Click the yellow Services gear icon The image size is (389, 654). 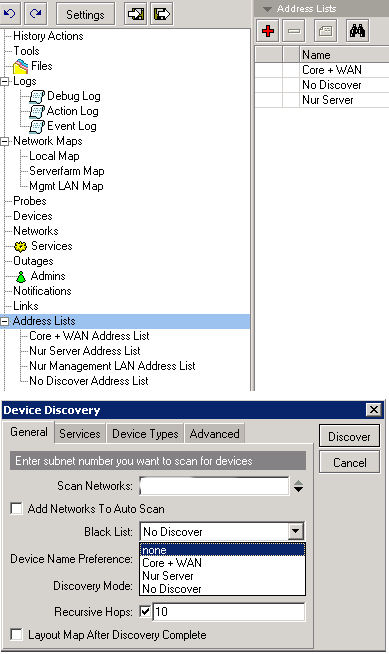(20, 247)
